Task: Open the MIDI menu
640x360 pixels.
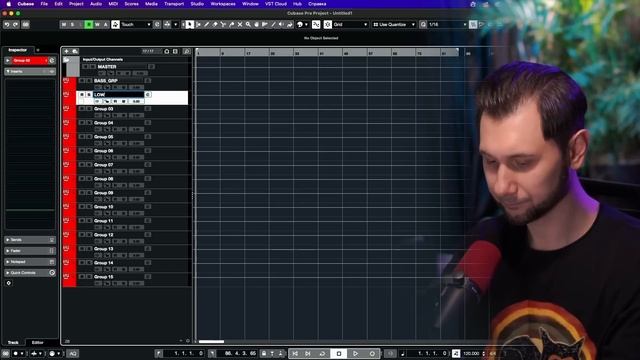Action: 113,4
